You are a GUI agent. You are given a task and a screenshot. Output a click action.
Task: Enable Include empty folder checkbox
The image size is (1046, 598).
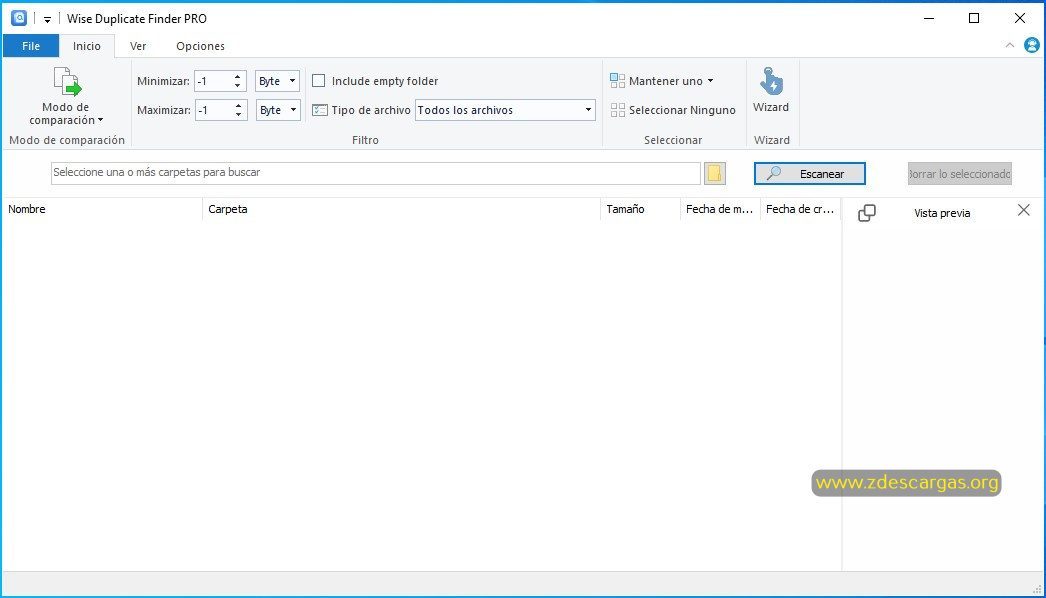319,81
